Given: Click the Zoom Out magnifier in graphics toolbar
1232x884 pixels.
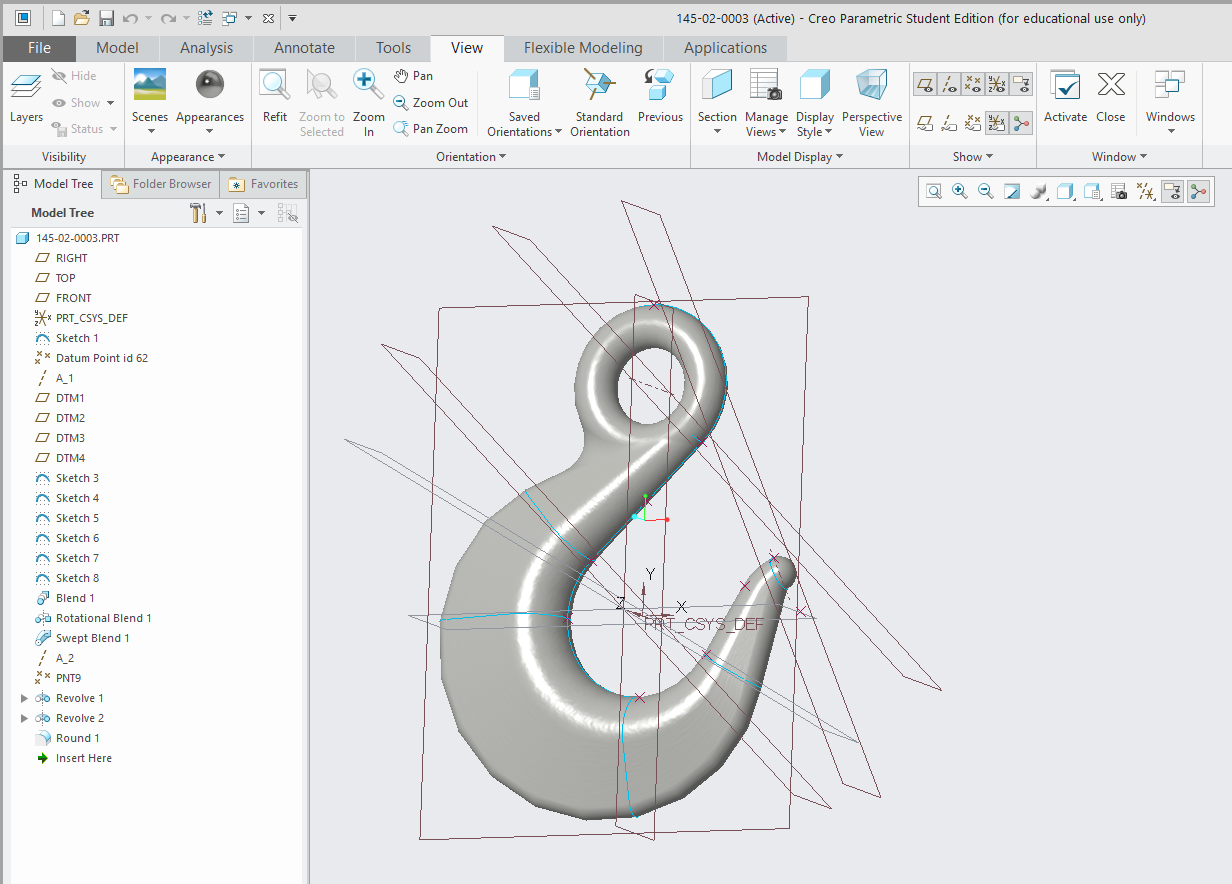Looking at the screenshot, I should [985, 191].
